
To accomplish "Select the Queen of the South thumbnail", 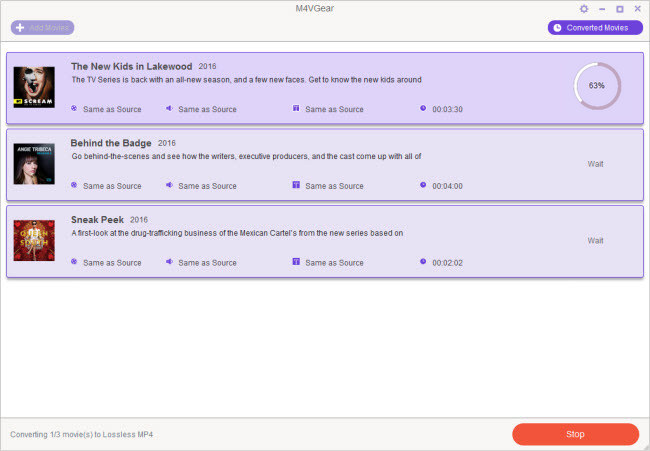I will [34, 240].
